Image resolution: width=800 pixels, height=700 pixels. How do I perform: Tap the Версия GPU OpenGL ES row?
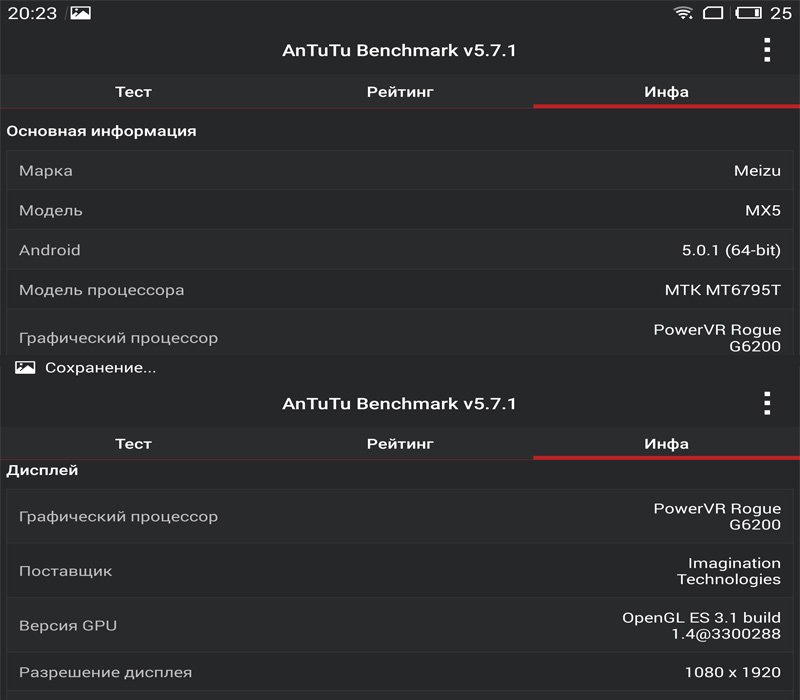click(400, 626)
